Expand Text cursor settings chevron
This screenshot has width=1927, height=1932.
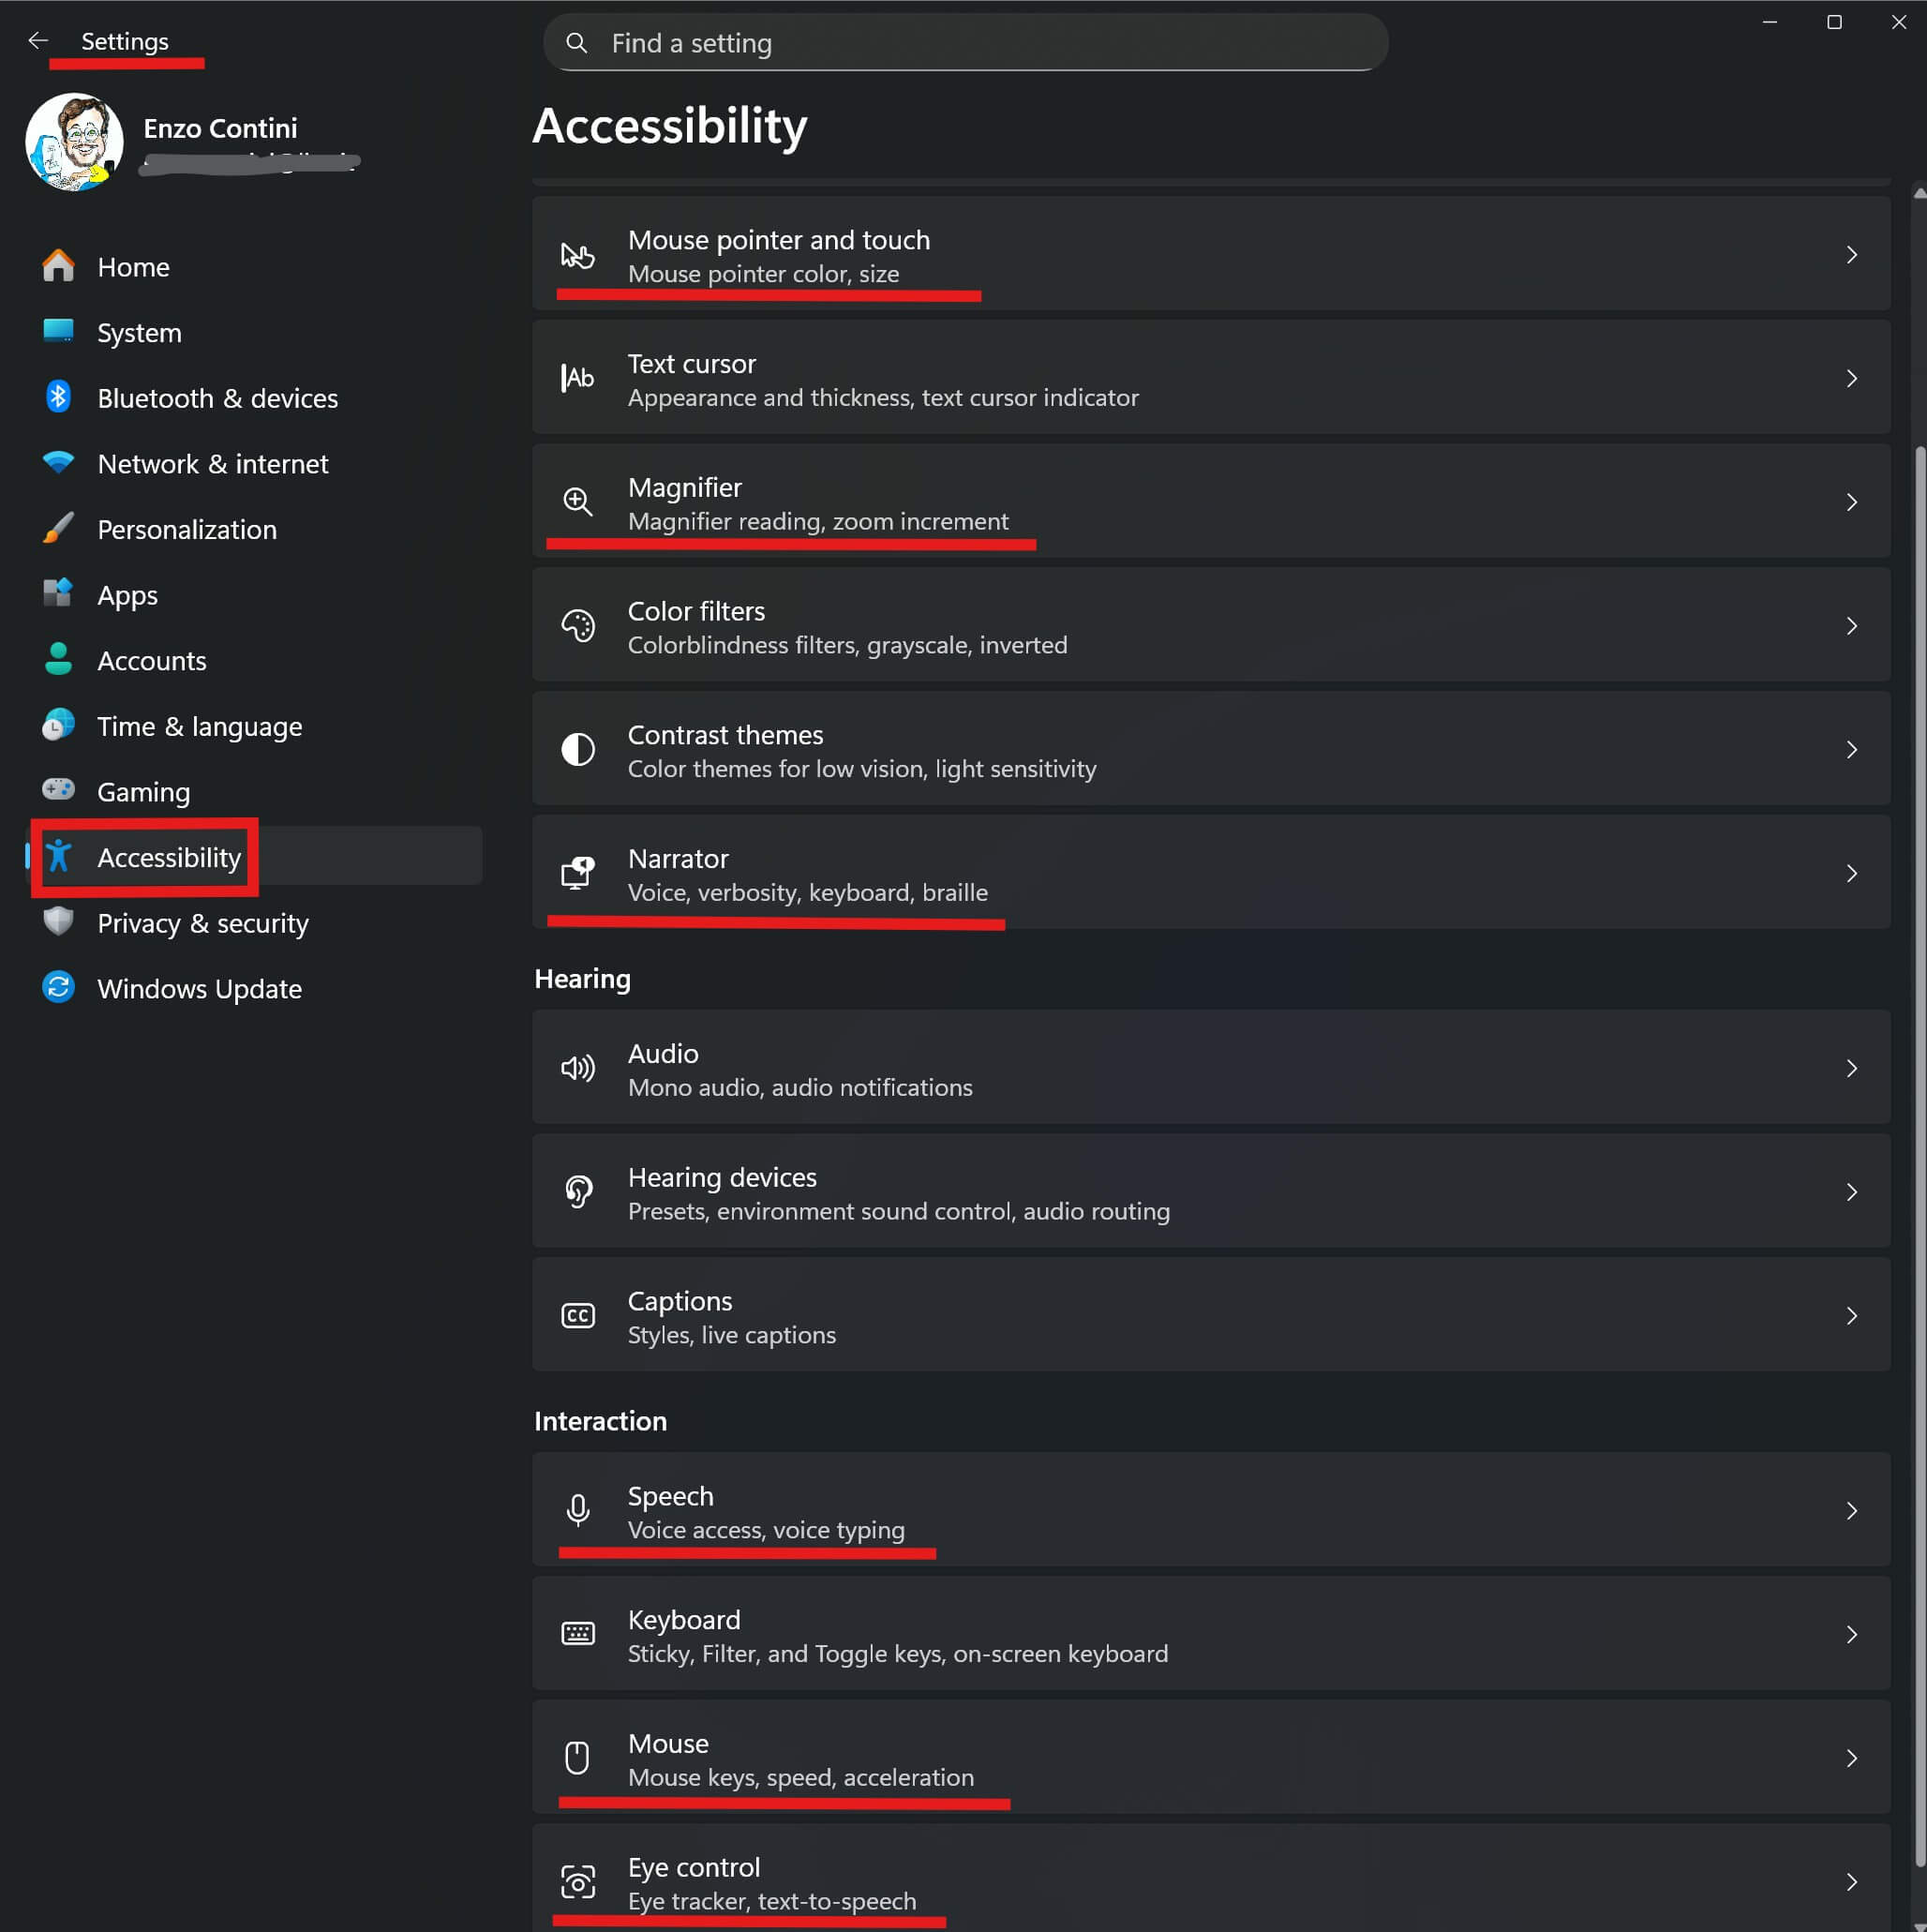1851,379
